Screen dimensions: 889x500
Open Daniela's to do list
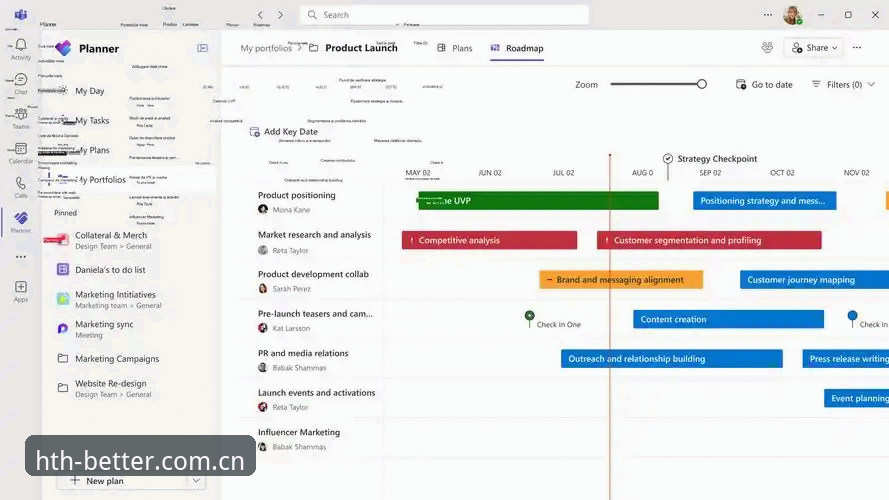pyautogui.click(x=110, y=270)
